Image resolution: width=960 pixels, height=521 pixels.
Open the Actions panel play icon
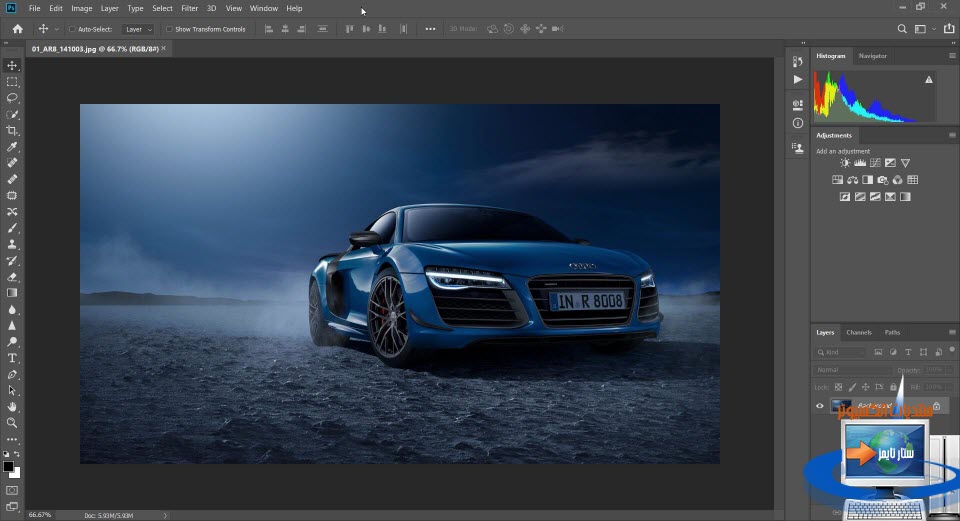(x=797, y=80)
